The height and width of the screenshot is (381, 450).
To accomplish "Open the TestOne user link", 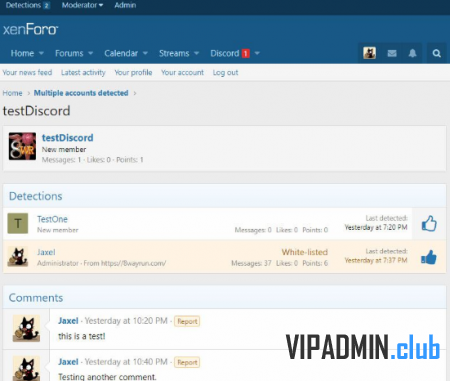I will pyautogui.click(x=52, y=219).
